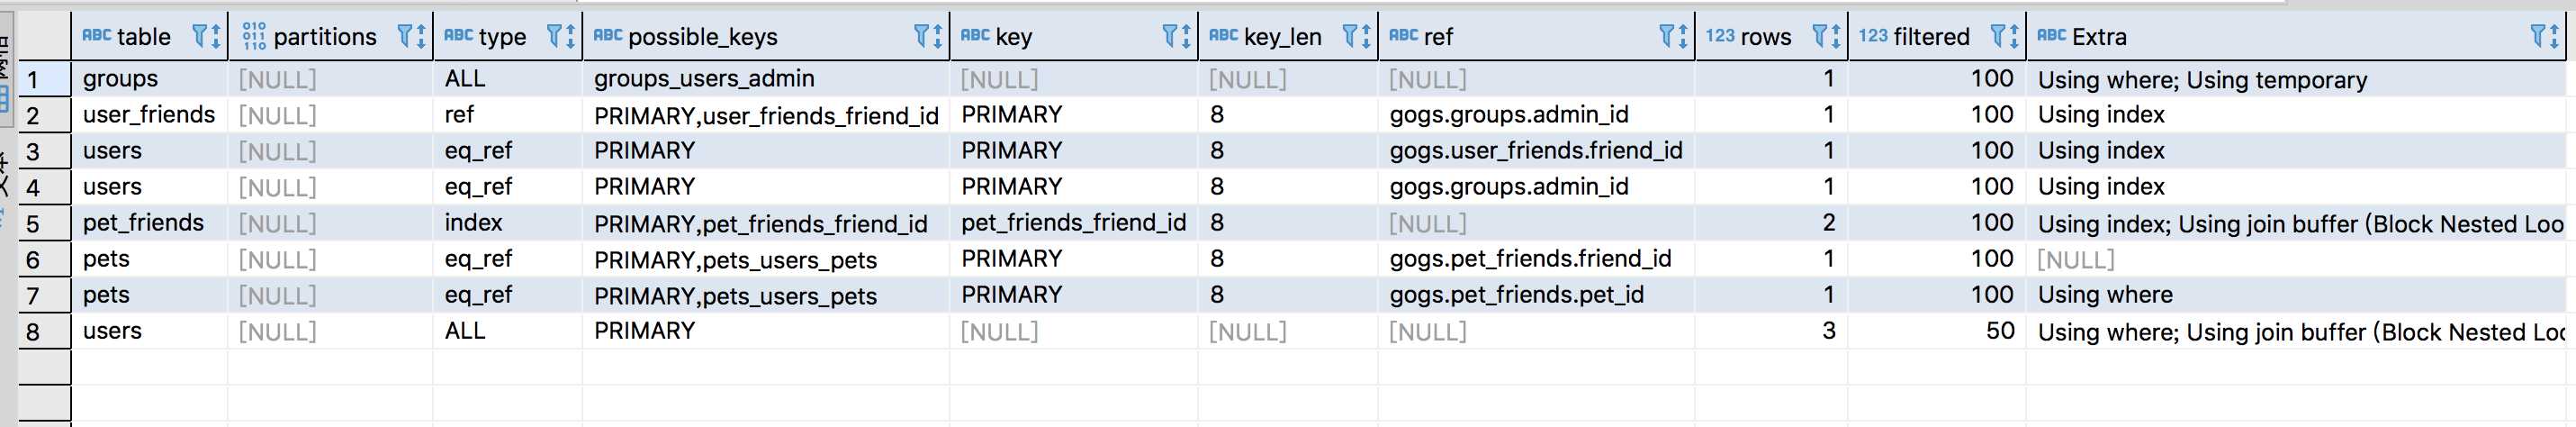Screen dimensions: 2576x427
Task: Sort the Extra column using its arrows
Action: pos(2556,37)
